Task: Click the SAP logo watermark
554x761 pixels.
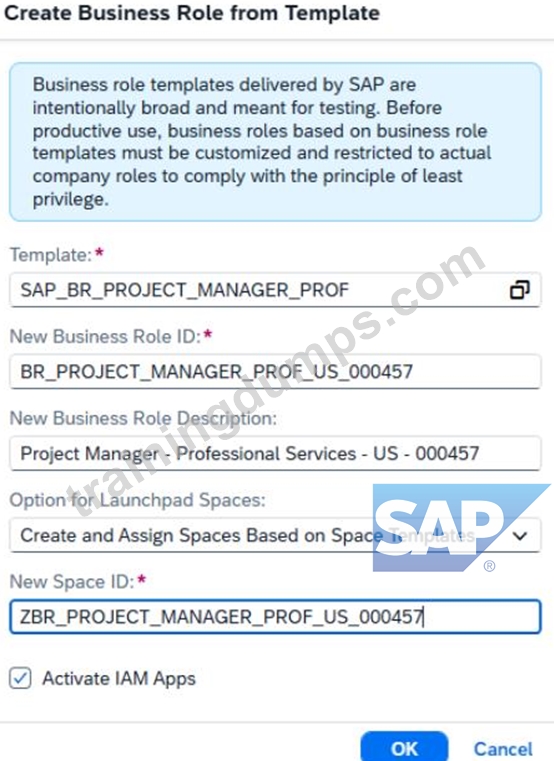Action: [461, 528]
